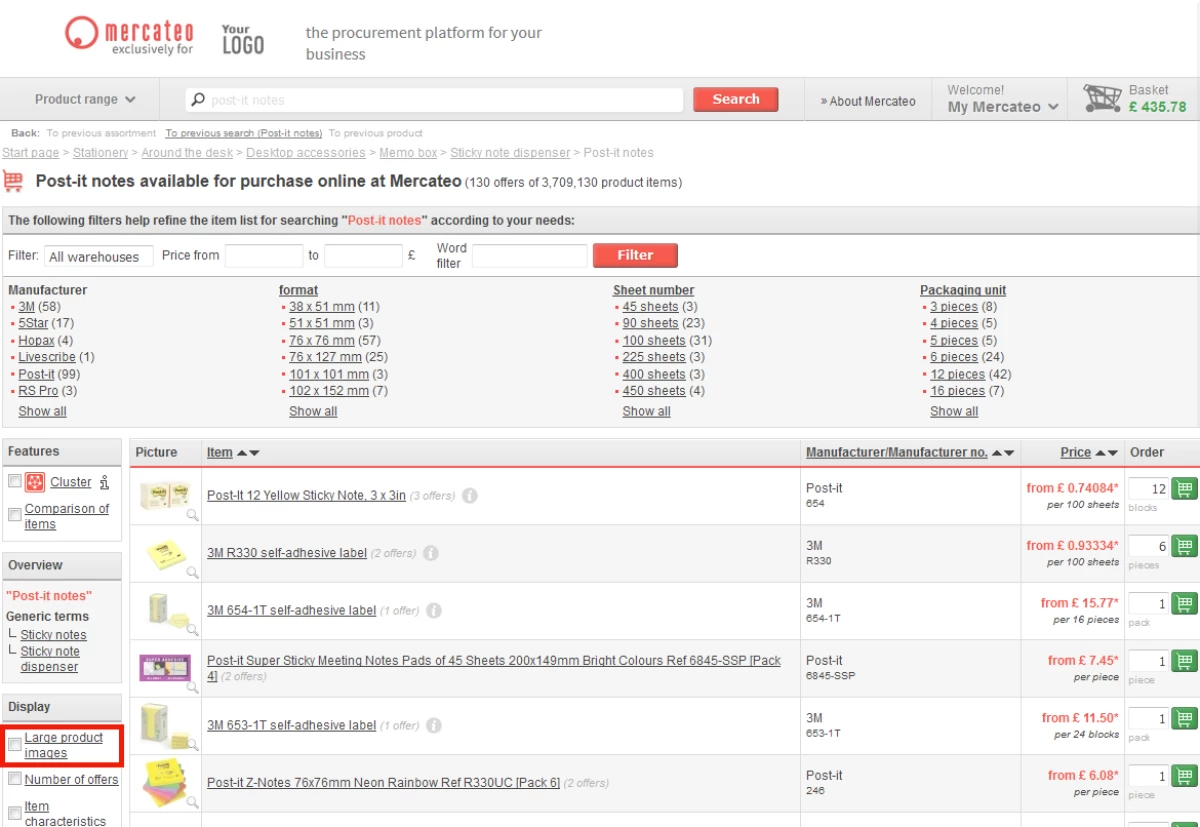The height and width of the screenshot is (827, 1200).
Task: Open the All warehouses filter dropdown
Action: [98, 257]
